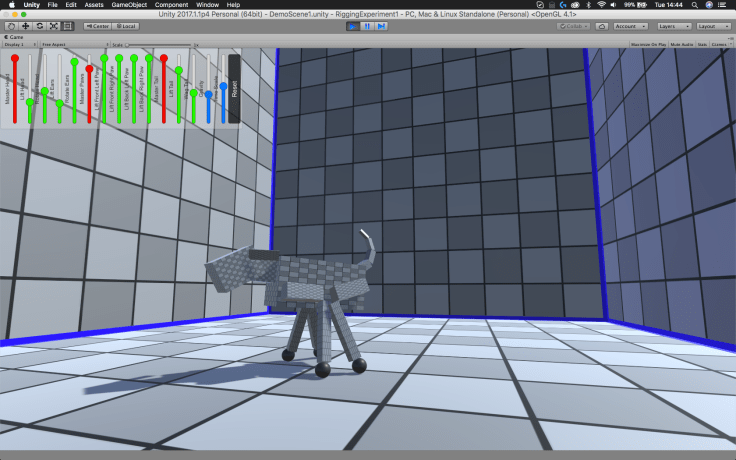Select the Scale tool
Viewport: 736px width, 460px height.
click(53, 25)
